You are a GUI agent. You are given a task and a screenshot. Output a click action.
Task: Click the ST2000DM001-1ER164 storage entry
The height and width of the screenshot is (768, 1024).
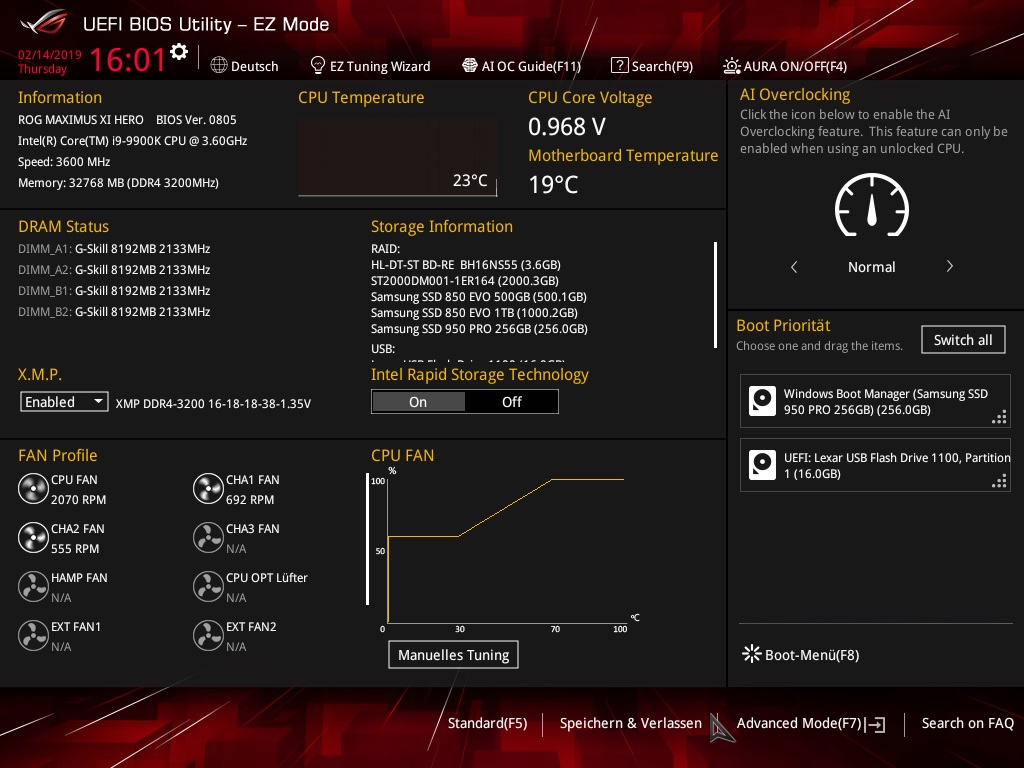coord(464,280)
